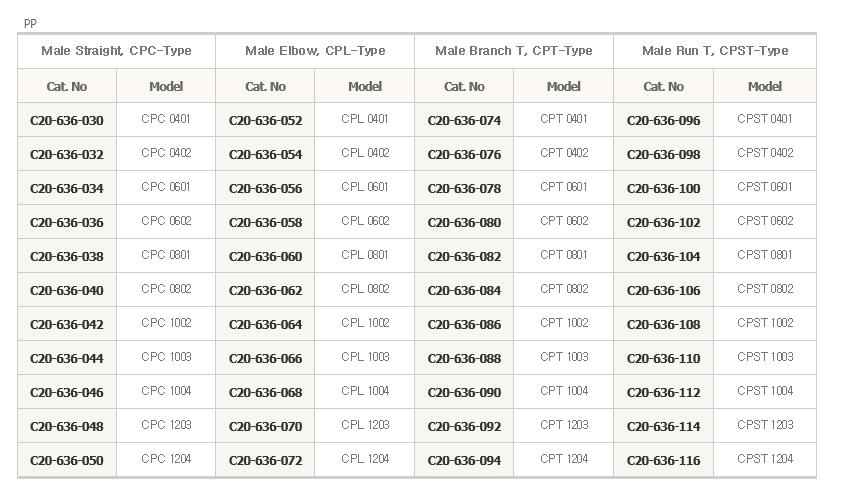Click the Male Run T, CPST-Type header
Image resolution: width=842 pixels, height=483 pixels.
click(715, 51)
